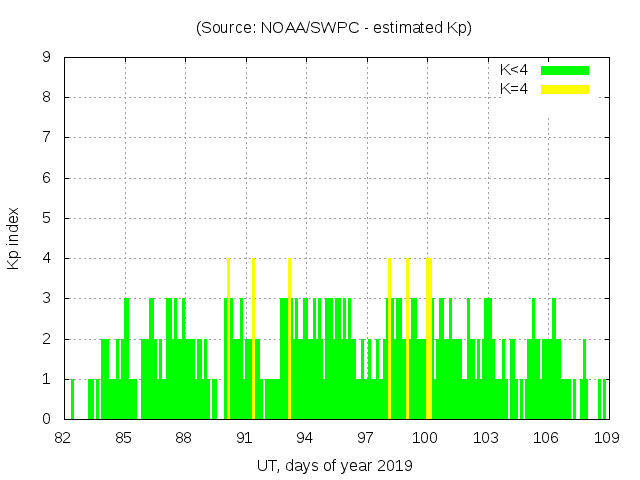Click the 'UT, days of year 2019' axis label
Image resolution: width=640 pixels, height=480 pixels.
coord(334,465)
